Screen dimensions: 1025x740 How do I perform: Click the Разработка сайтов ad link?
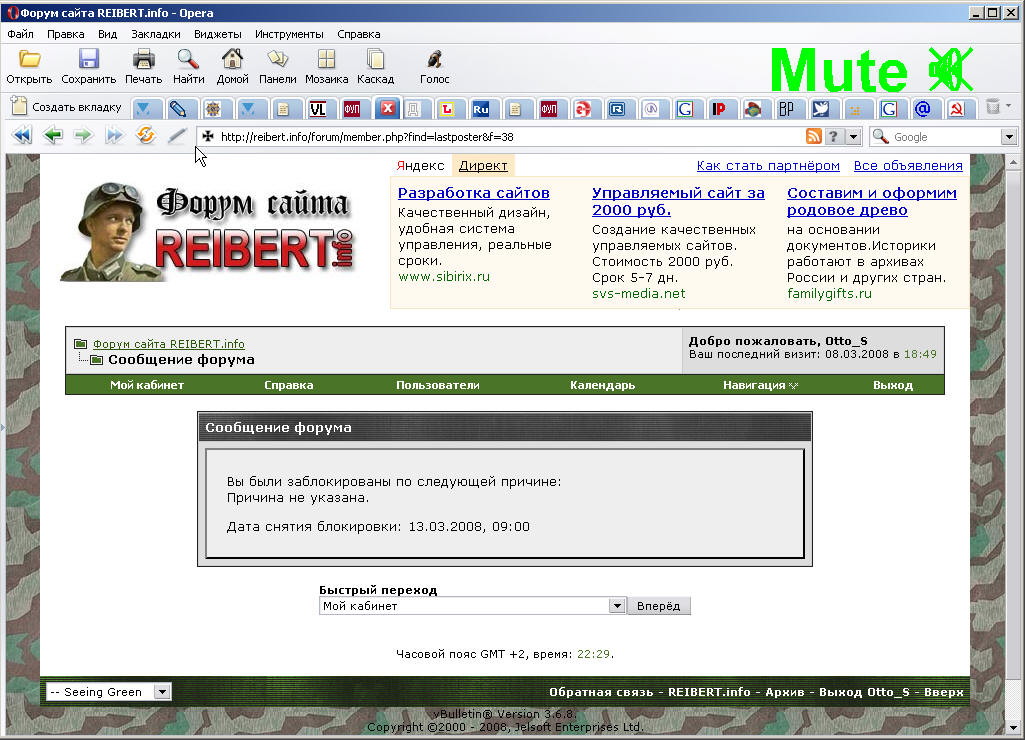pyautogui.click(x=473, y=193)
